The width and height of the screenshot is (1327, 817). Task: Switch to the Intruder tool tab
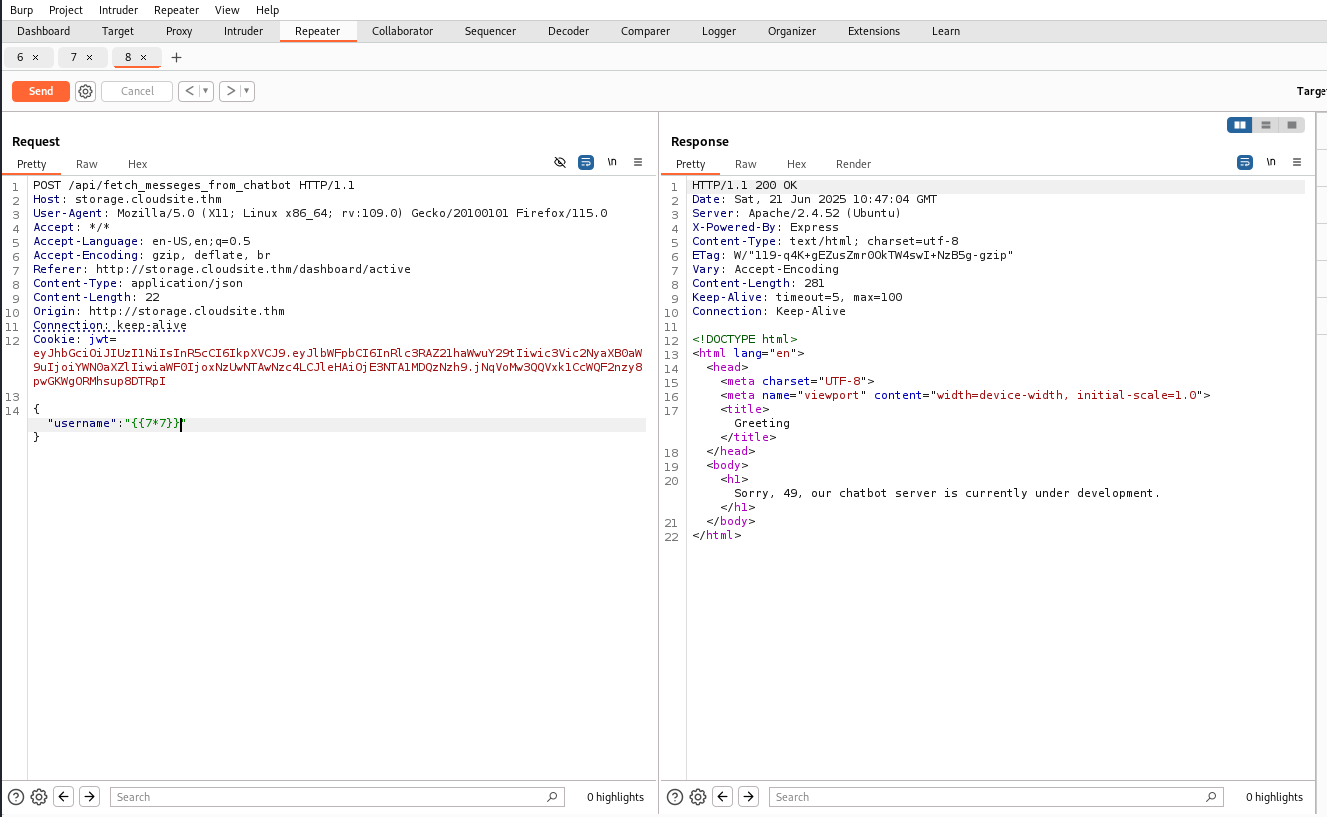pos(243,31)
